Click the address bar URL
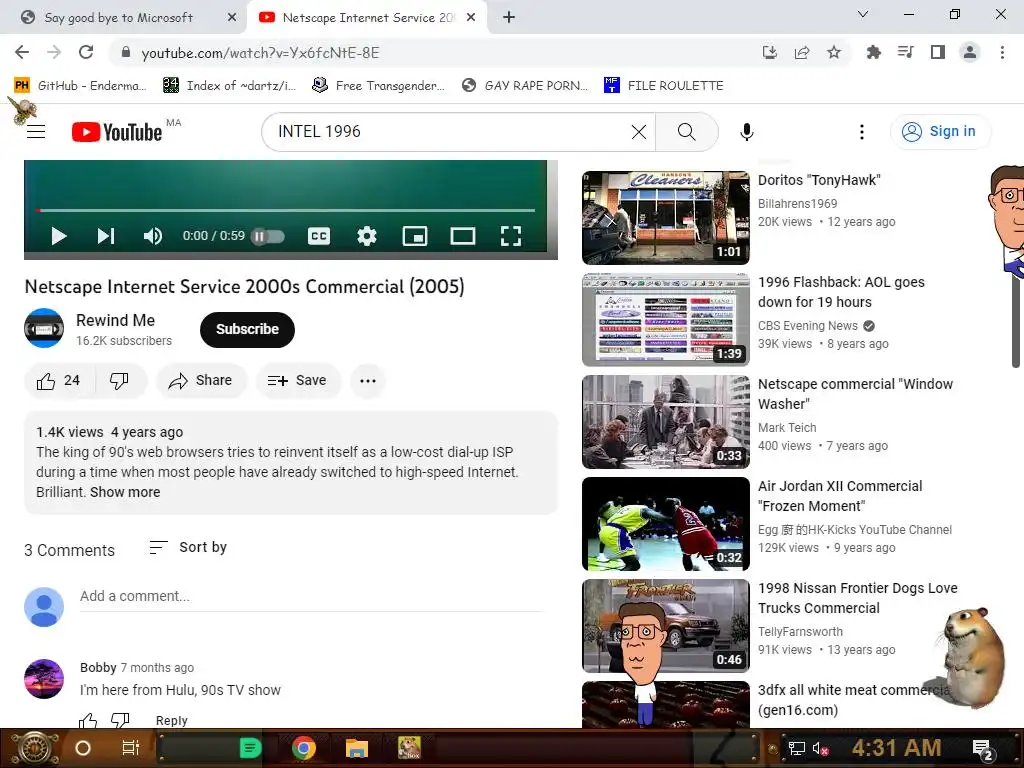The image size is (1024, 768). 260,53
